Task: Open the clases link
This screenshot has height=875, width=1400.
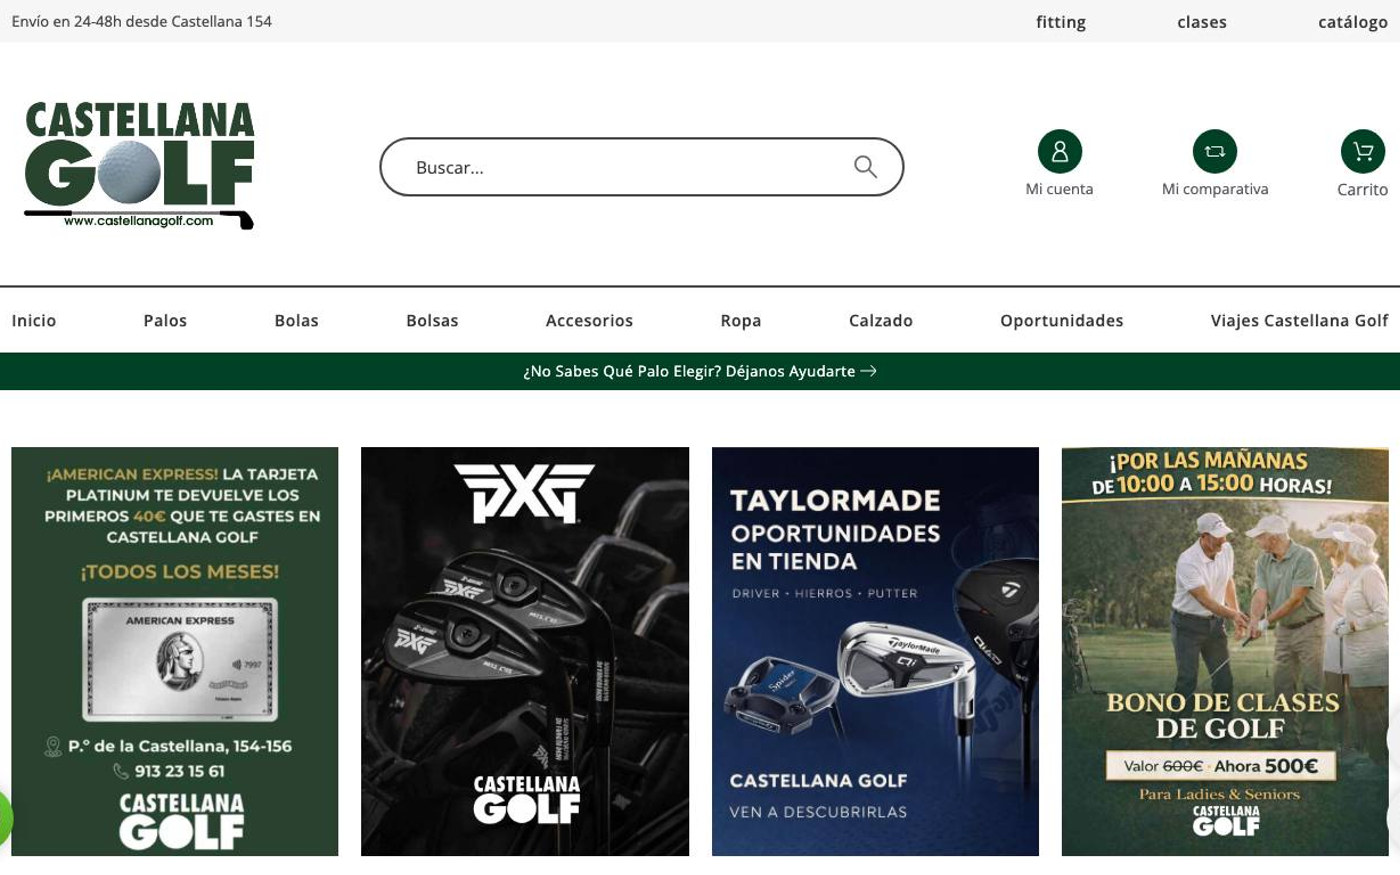Action: (x=1201, y=22)
